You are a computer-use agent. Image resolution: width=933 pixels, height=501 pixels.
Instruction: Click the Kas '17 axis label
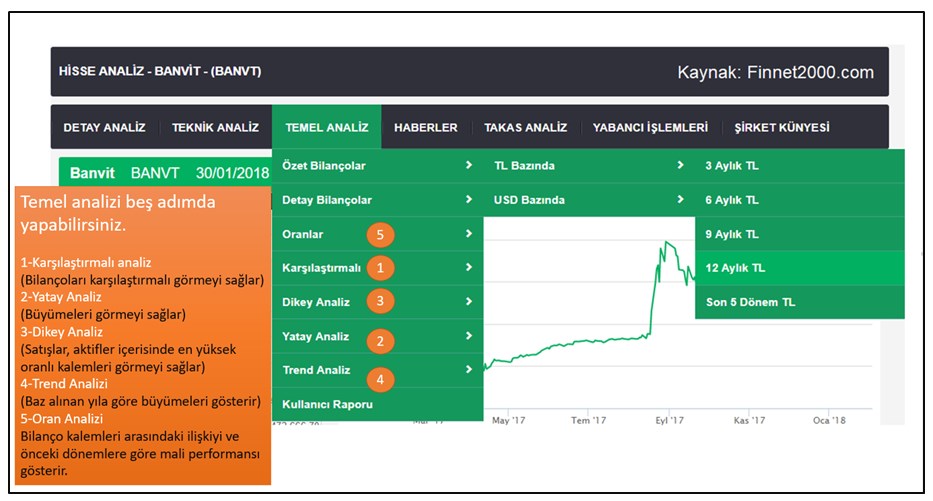click(x=749, y=420)
